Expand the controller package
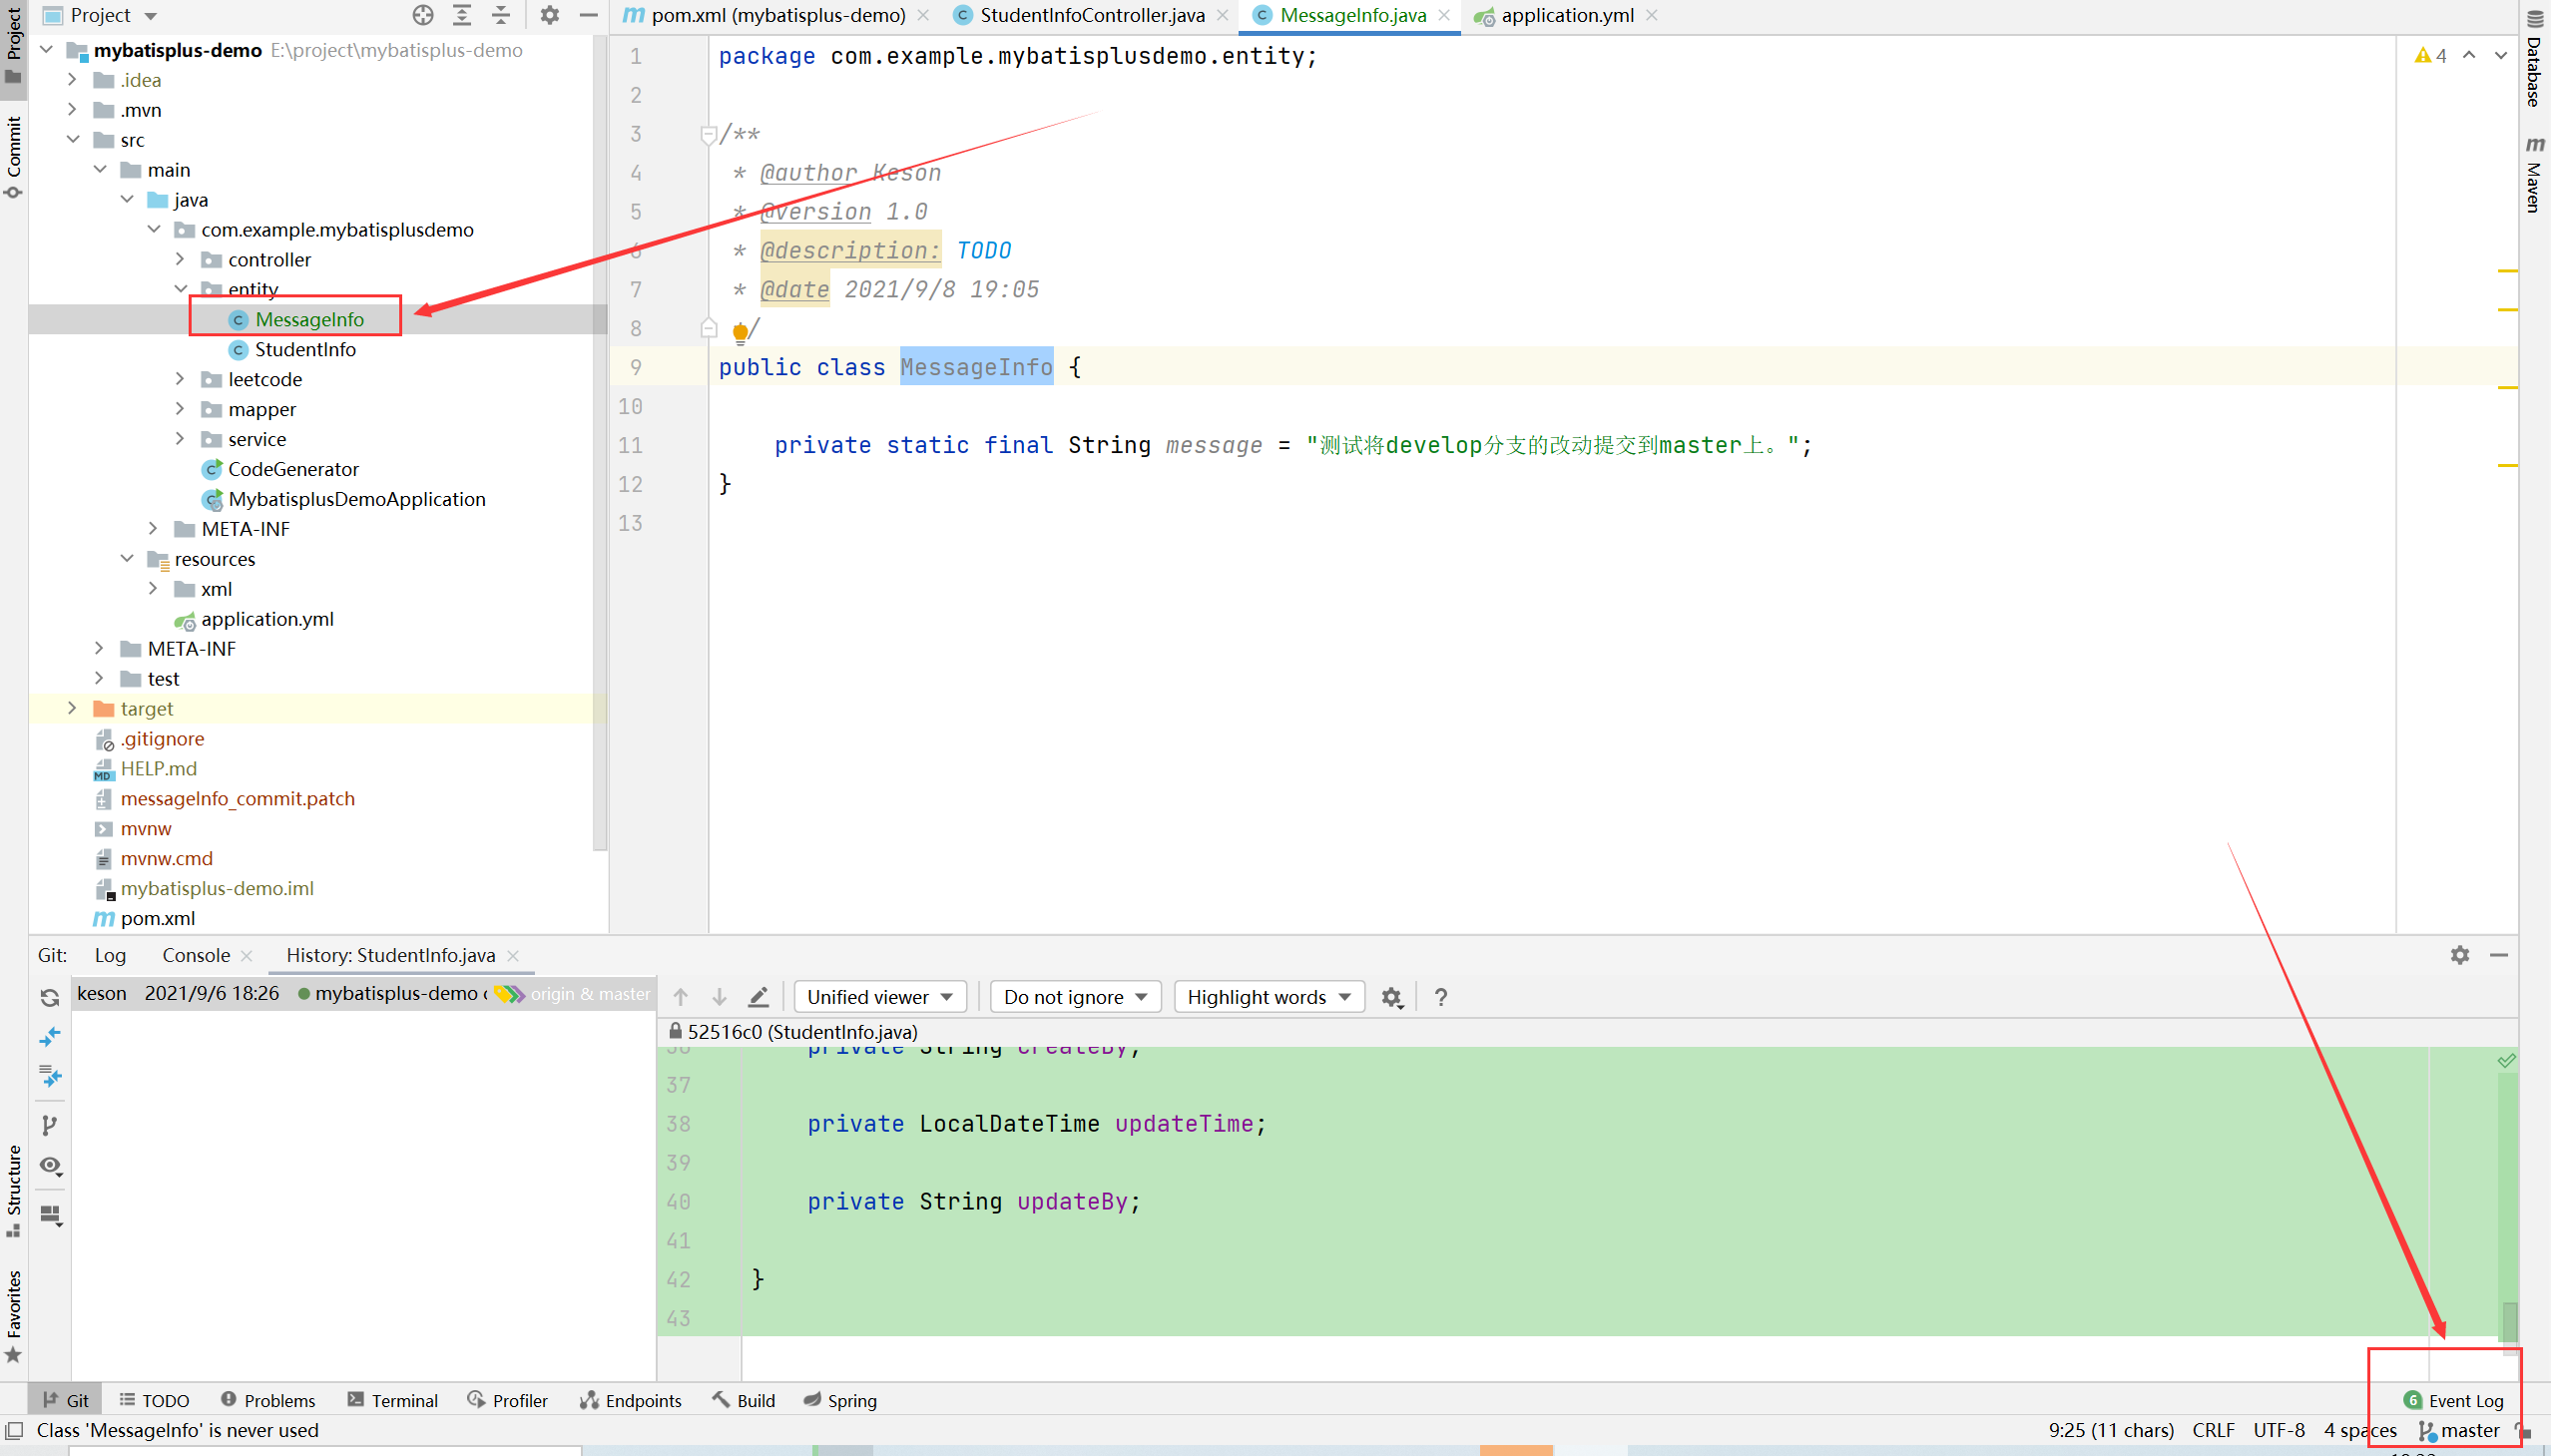 tap(180, 259)
